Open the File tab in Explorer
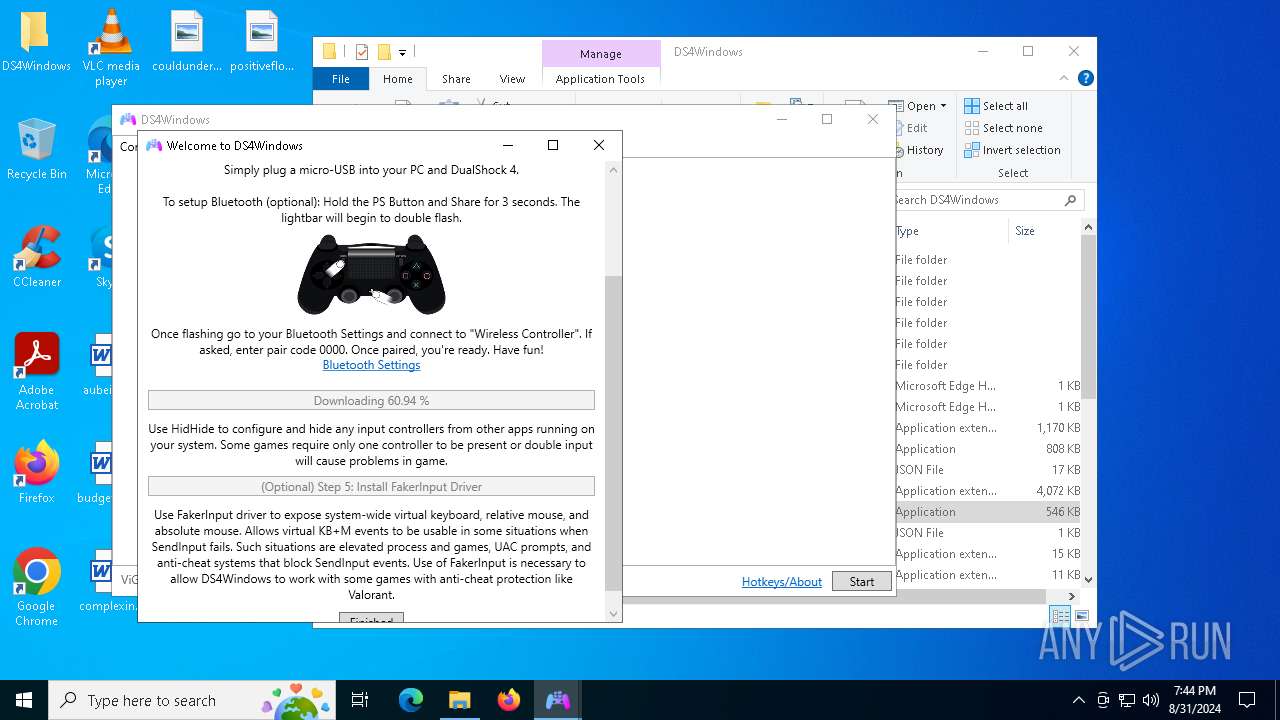Image resolution: width=1280 pixels, height=720 pixels. coord(341,79)
